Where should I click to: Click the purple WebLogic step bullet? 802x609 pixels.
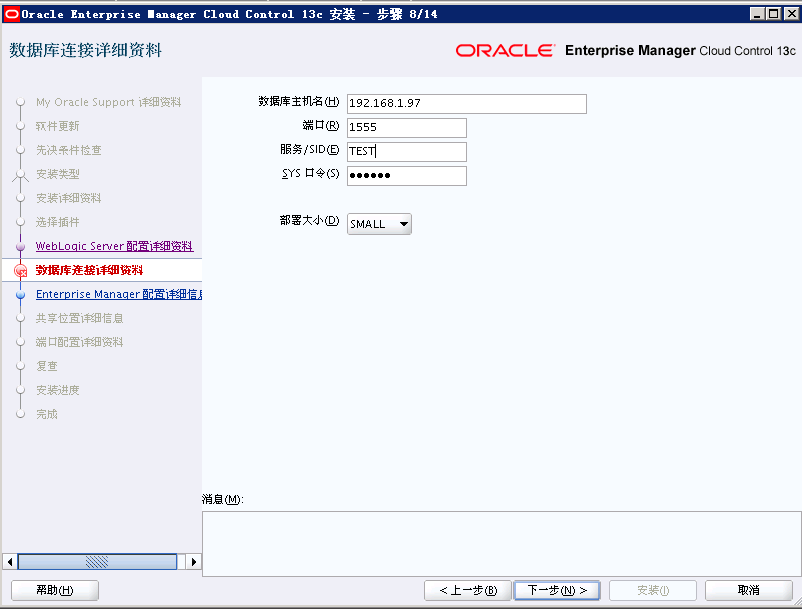click(20, 246)
